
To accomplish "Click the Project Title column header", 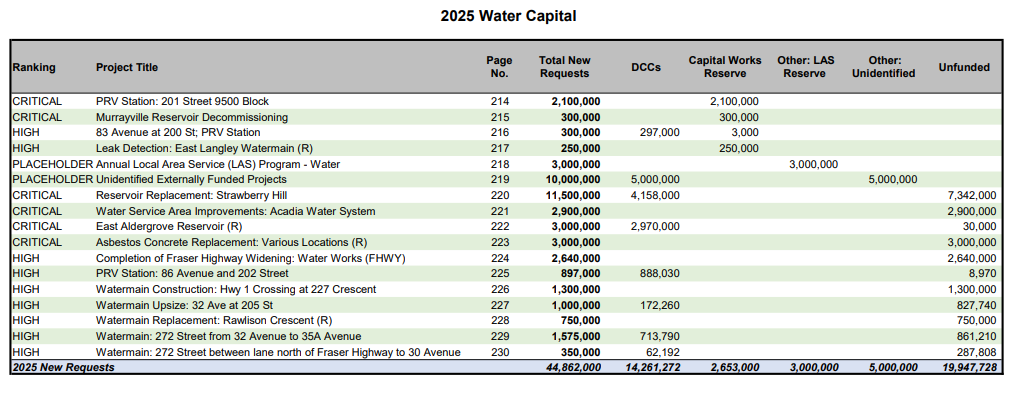I will pos(127,67).
